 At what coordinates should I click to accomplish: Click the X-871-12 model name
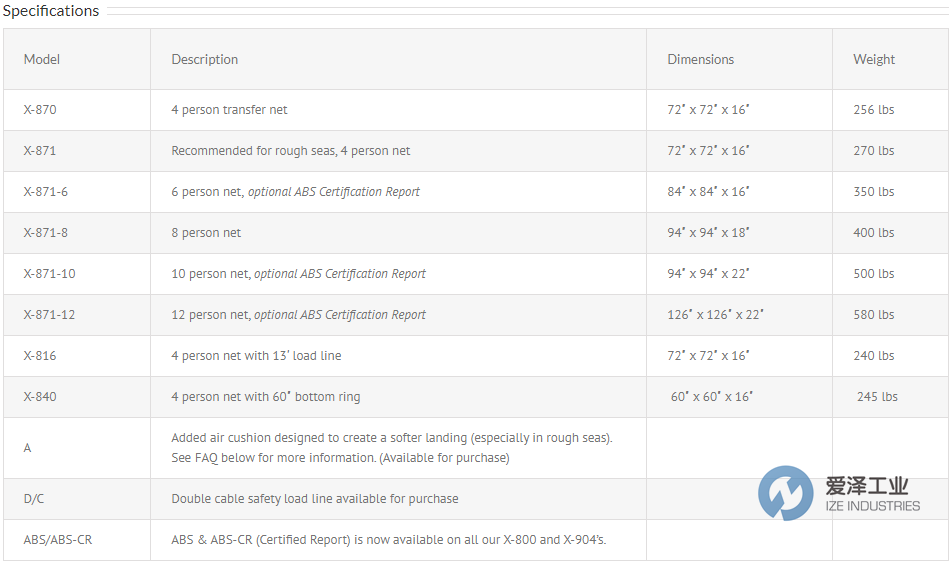[x=49, y=315]
